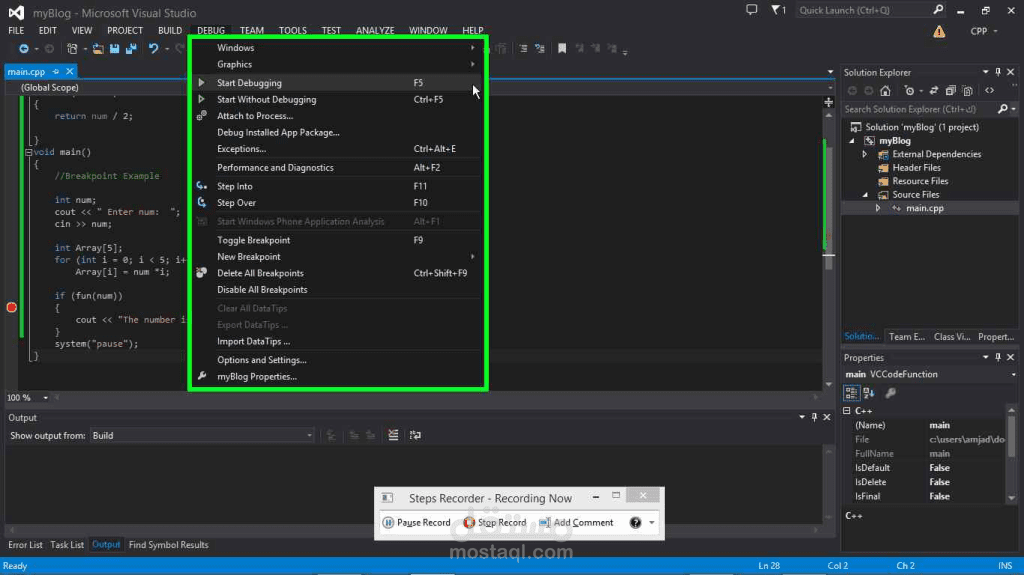Viewport: 1024px width, 575px height.
Task: Open the CPP dropdown in the menu bar
Action: pyautogui.click(x=984, y=31)
